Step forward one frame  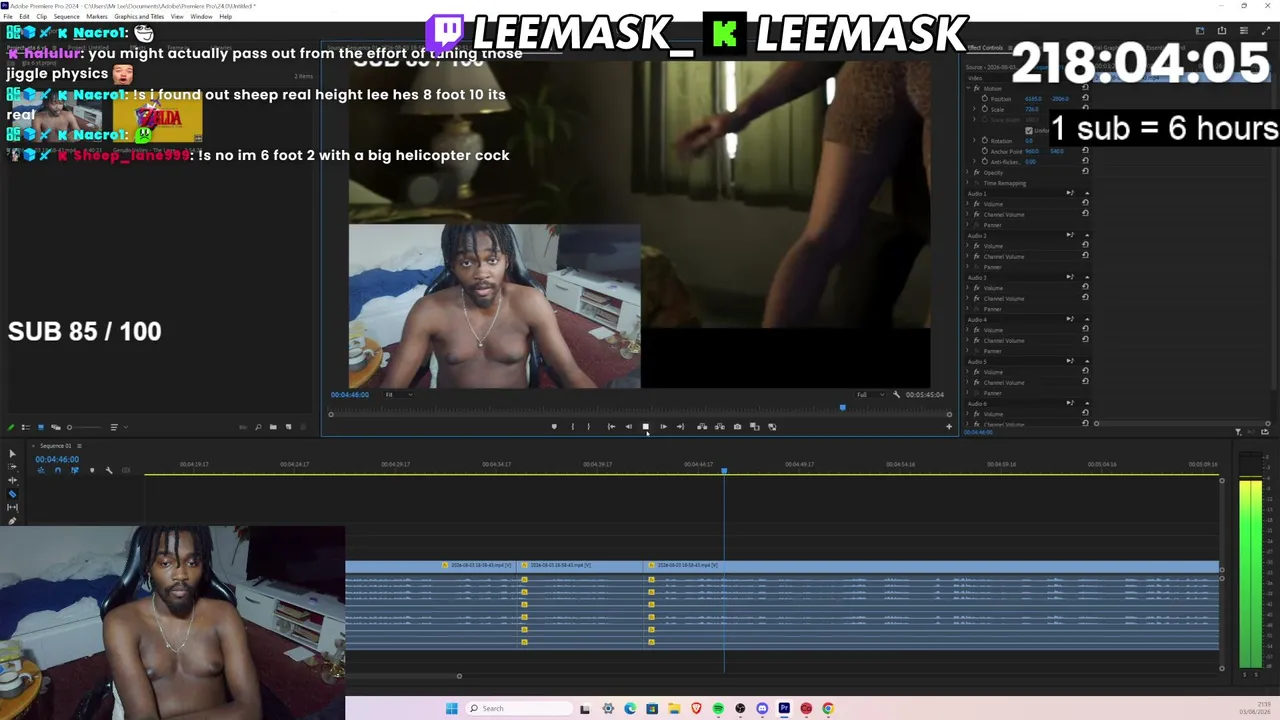point(663,427)
